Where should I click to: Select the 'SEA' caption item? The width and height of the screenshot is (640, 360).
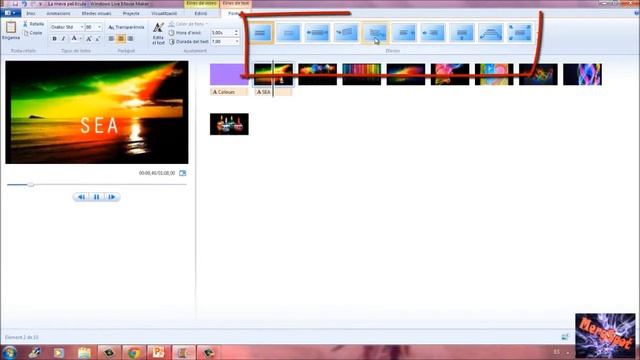(x=273, y=92)
